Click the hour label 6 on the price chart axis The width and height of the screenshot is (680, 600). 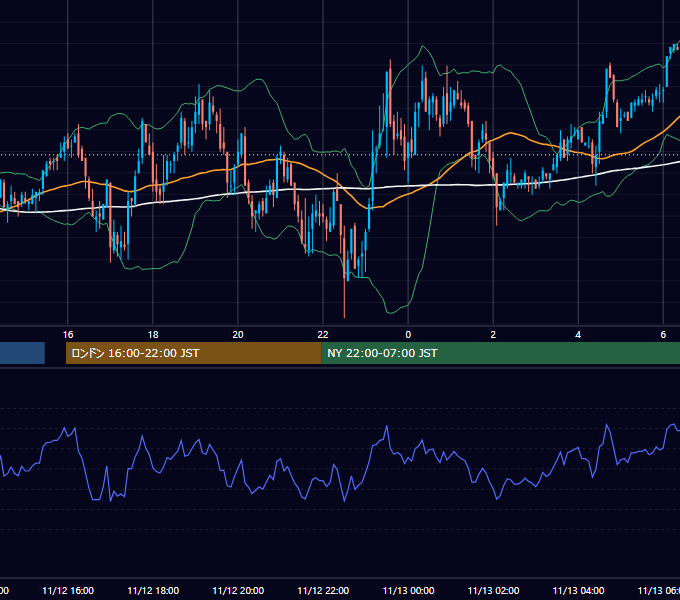[x=663, y=335]
